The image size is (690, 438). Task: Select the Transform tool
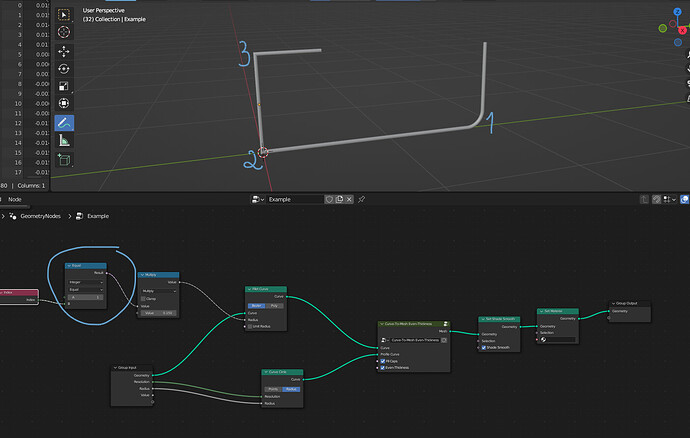[64, 103]
